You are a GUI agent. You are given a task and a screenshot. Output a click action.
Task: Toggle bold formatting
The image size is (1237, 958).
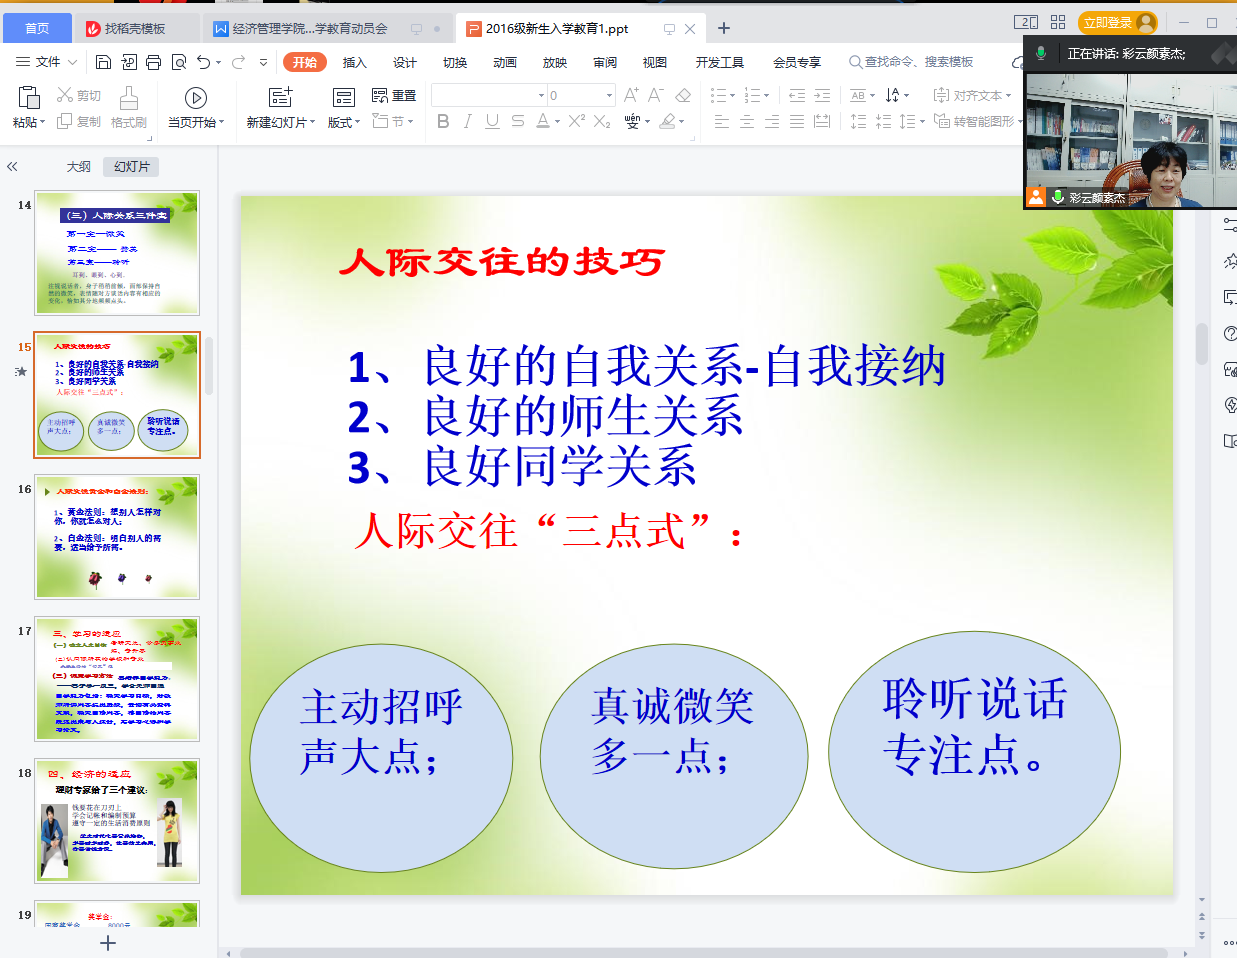click(x=443, y=121)
